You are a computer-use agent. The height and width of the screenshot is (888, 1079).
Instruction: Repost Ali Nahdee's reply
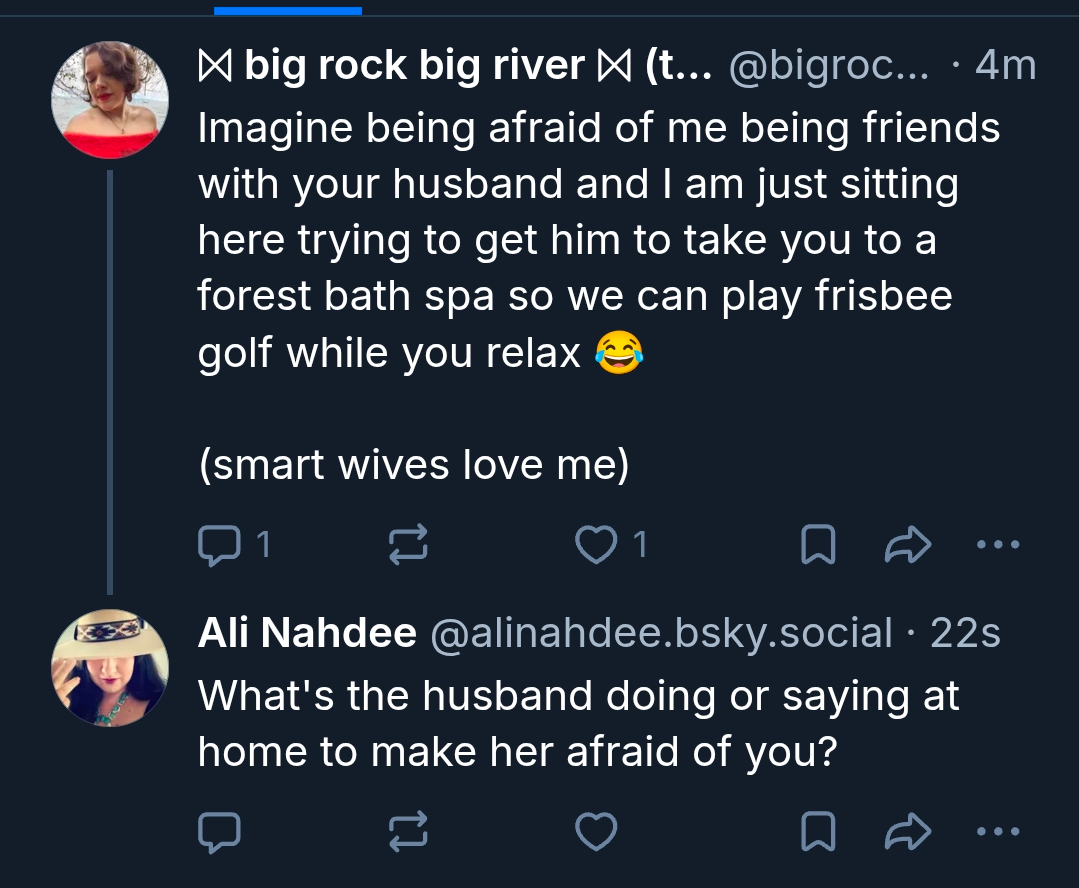pyautogui.click(x=408, y=830)
